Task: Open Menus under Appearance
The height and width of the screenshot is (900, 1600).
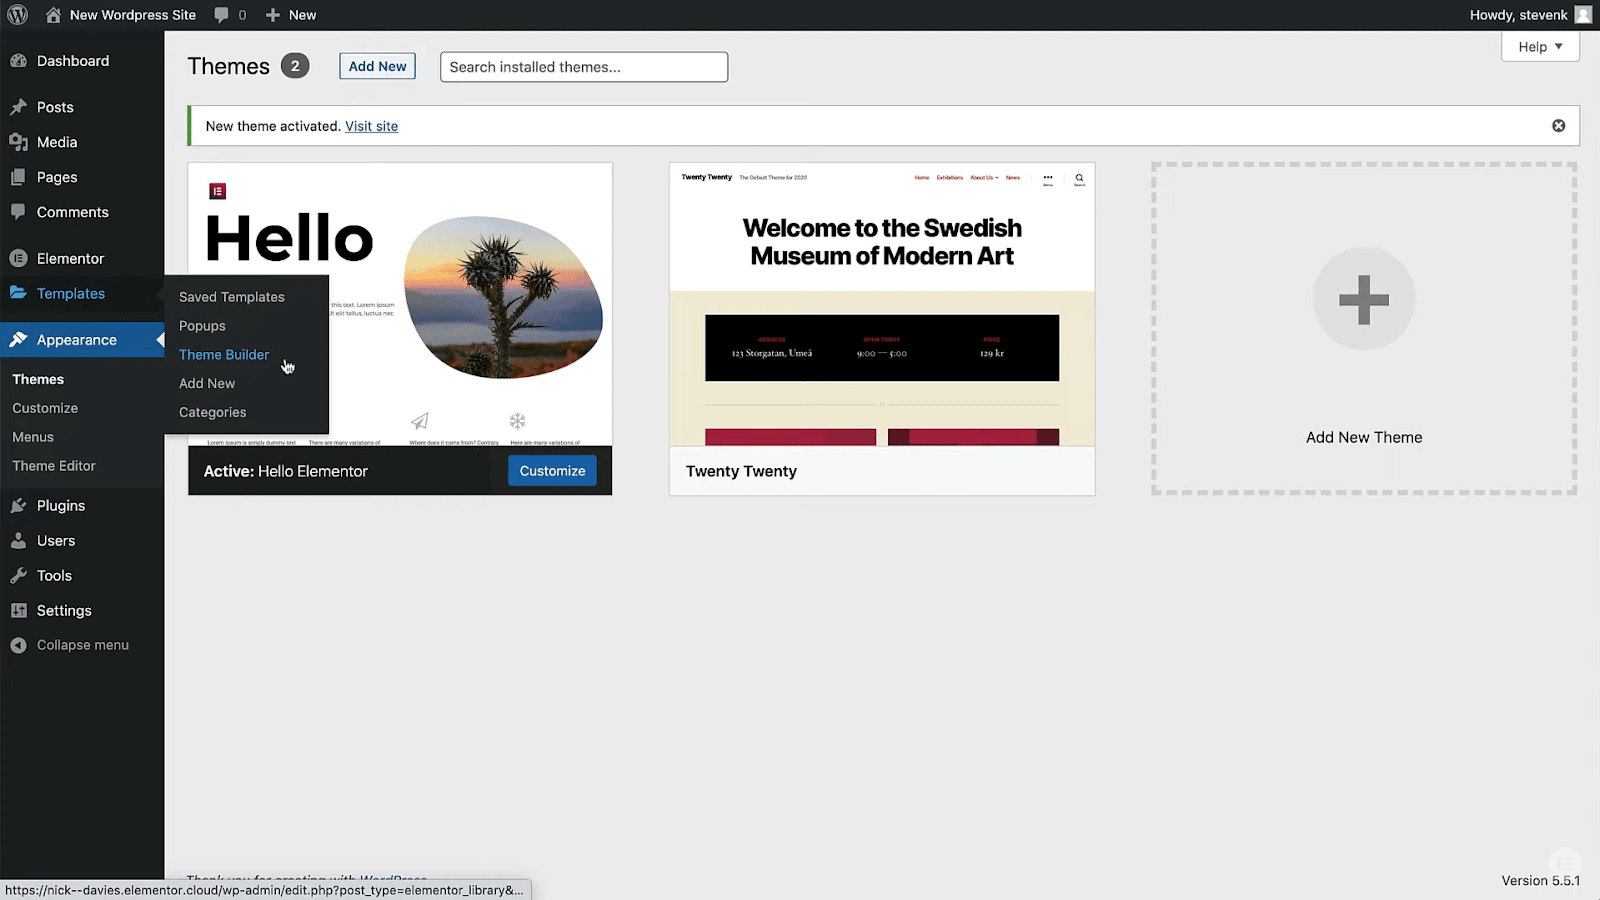Action: [33, 437]
